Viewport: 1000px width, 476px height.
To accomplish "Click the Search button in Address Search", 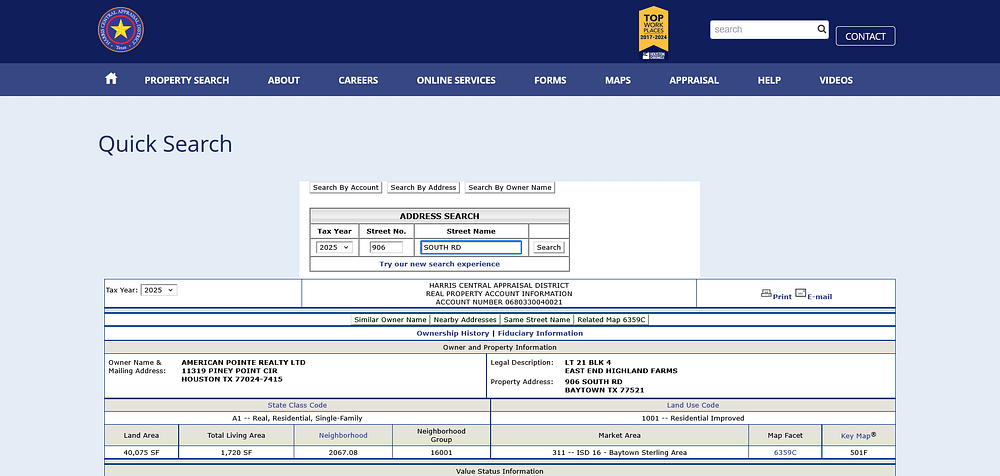I will coord(548,248).
